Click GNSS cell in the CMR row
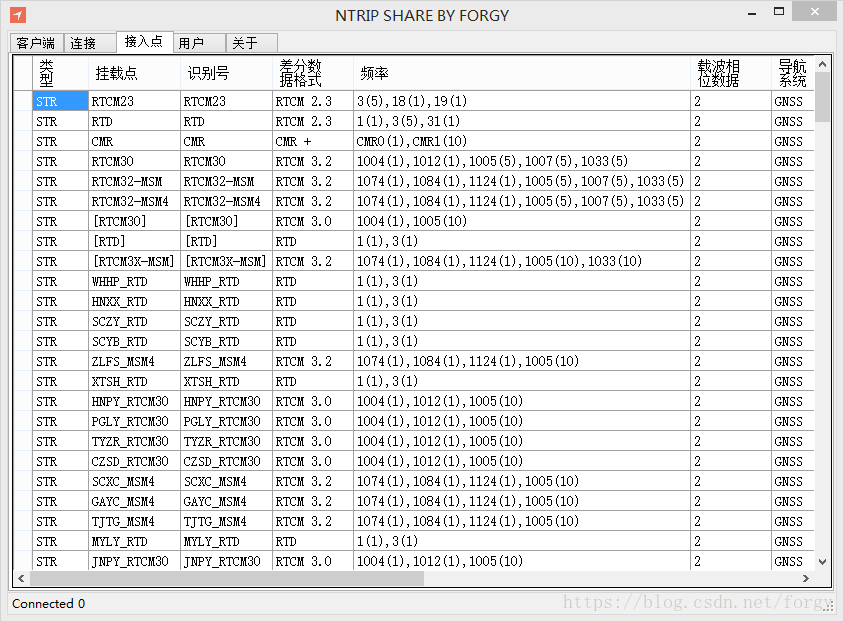 click(x=792, y=142)
